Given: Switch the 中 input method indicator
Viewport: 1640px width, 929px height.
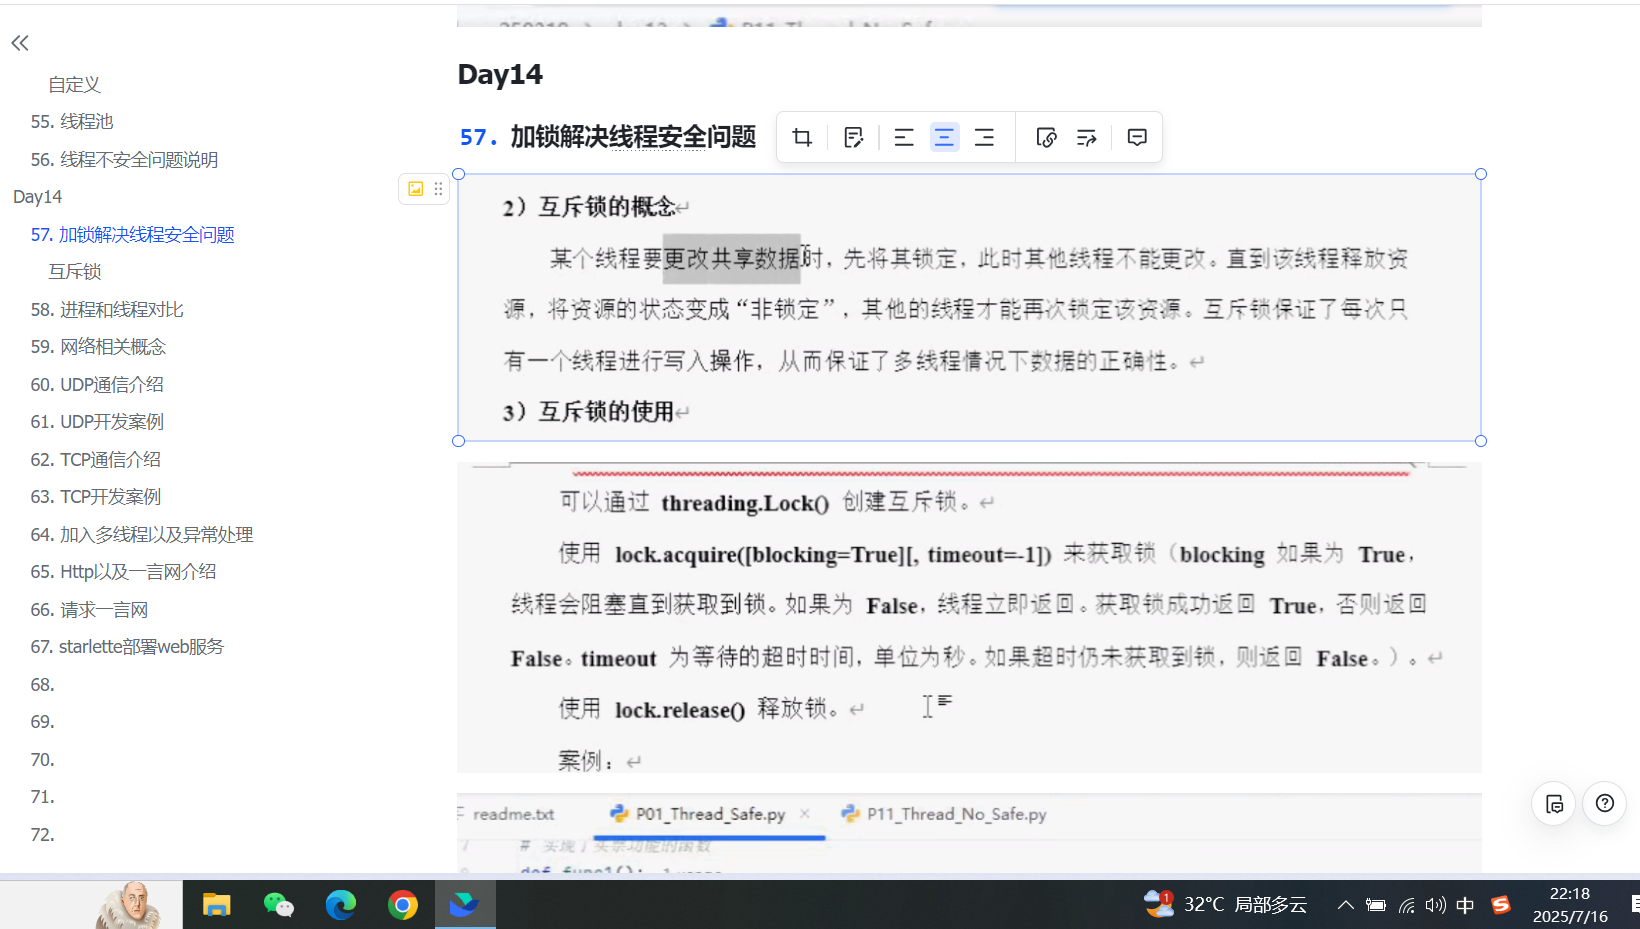Looking at the screenshot, I should tap(1465, 905).
